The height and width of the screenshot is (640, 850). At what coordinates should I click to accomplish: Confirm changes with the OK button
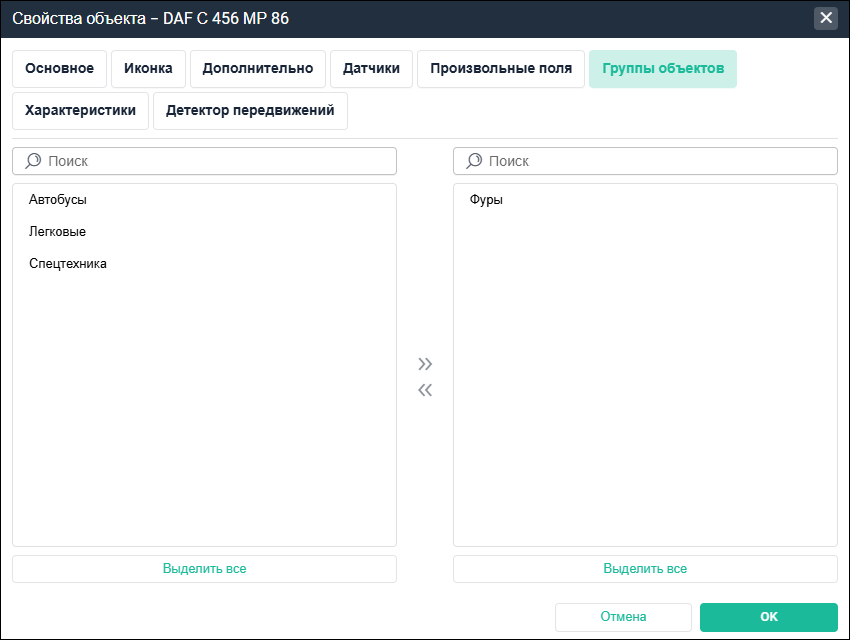(768, 617)
